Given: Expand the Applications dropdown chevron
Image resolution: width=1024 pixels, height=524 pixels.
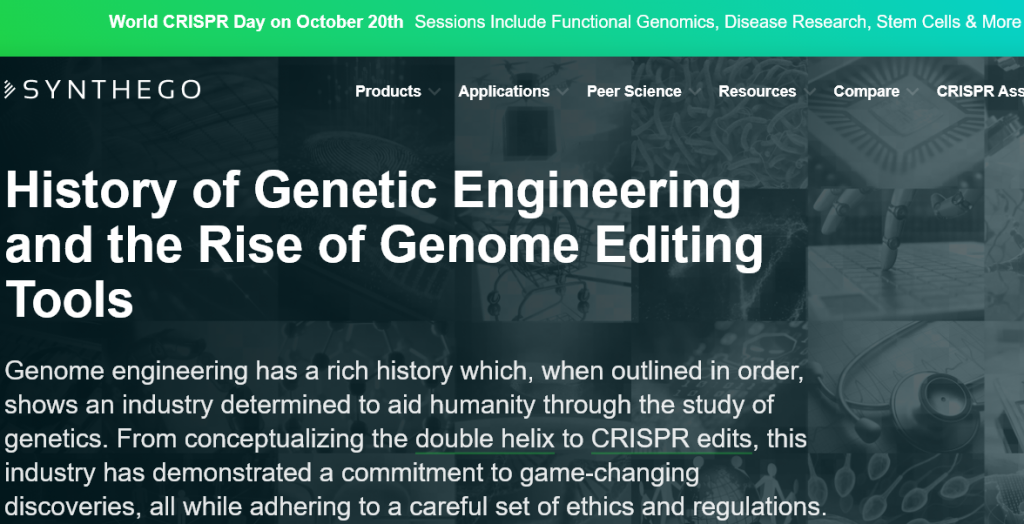Looking at the screenshot, I should 563,92.
